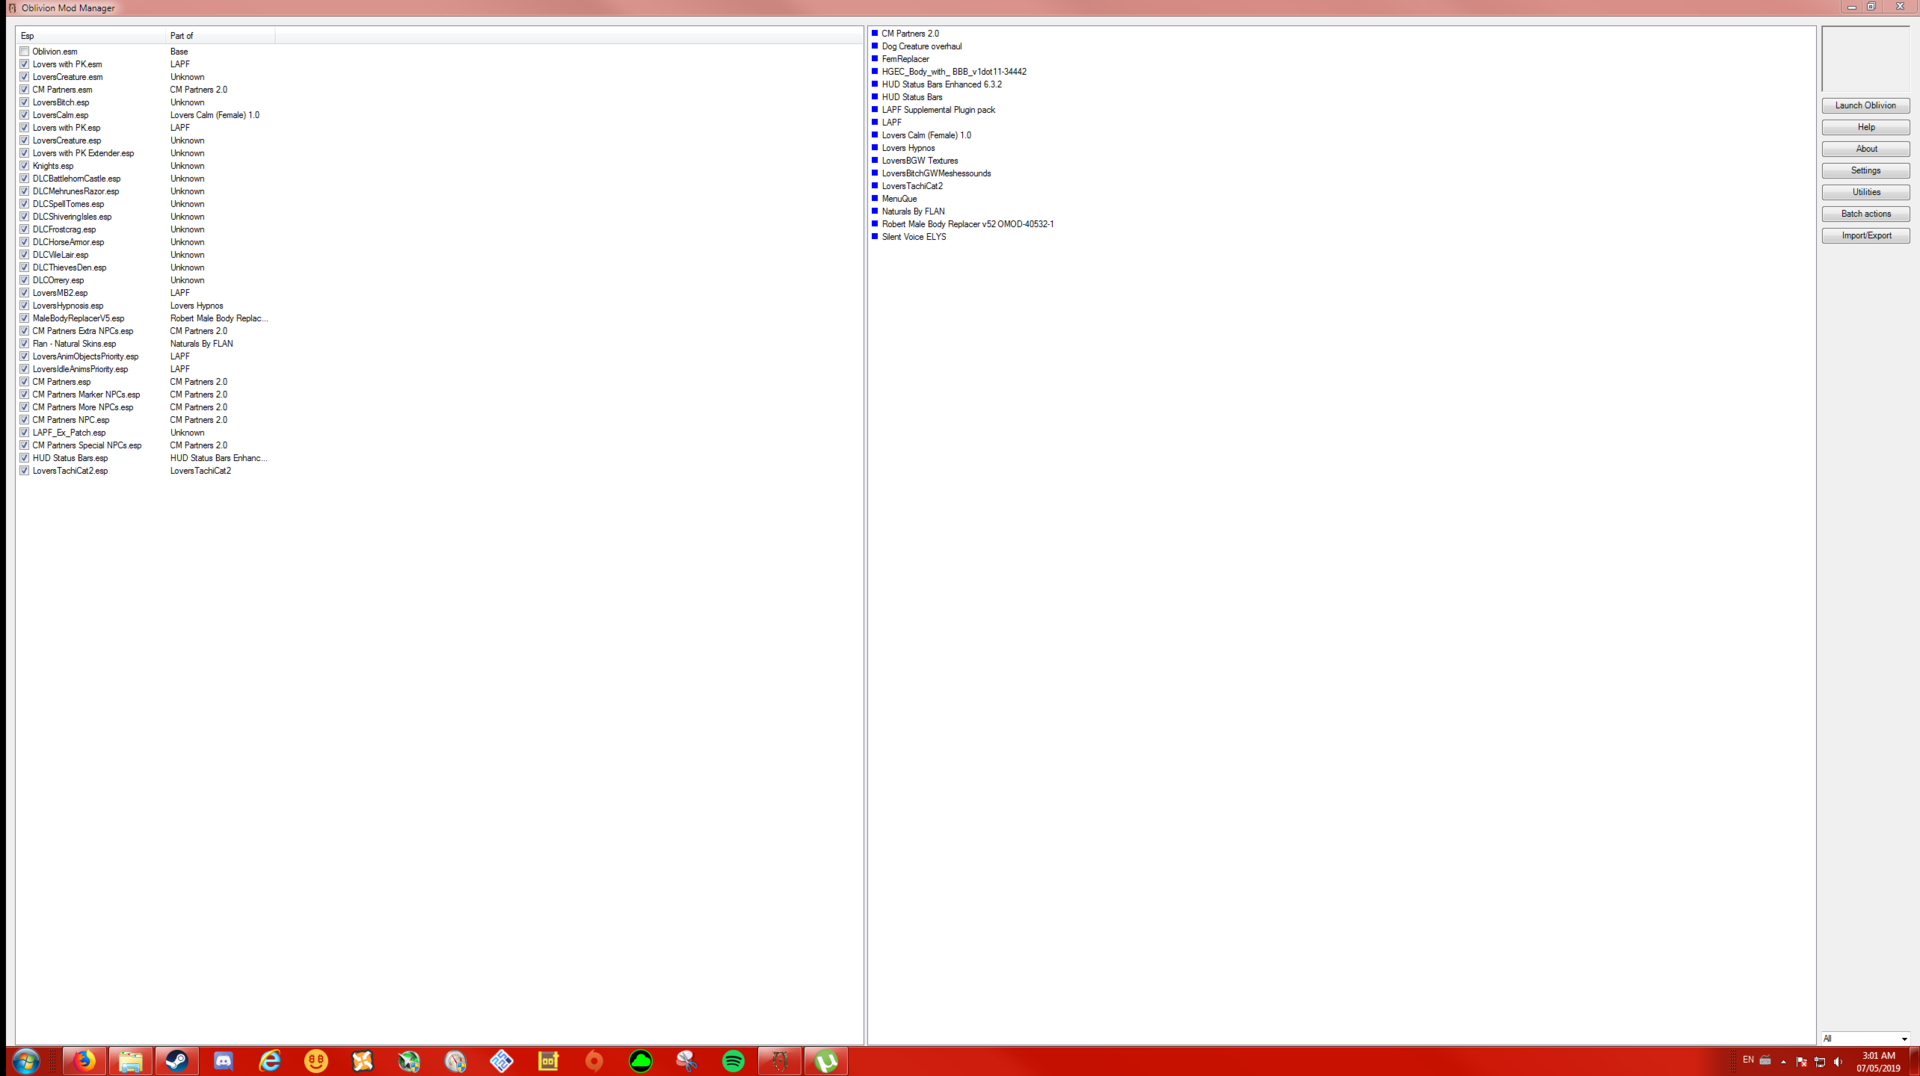Click the mod preview image box

point(1865,59)
